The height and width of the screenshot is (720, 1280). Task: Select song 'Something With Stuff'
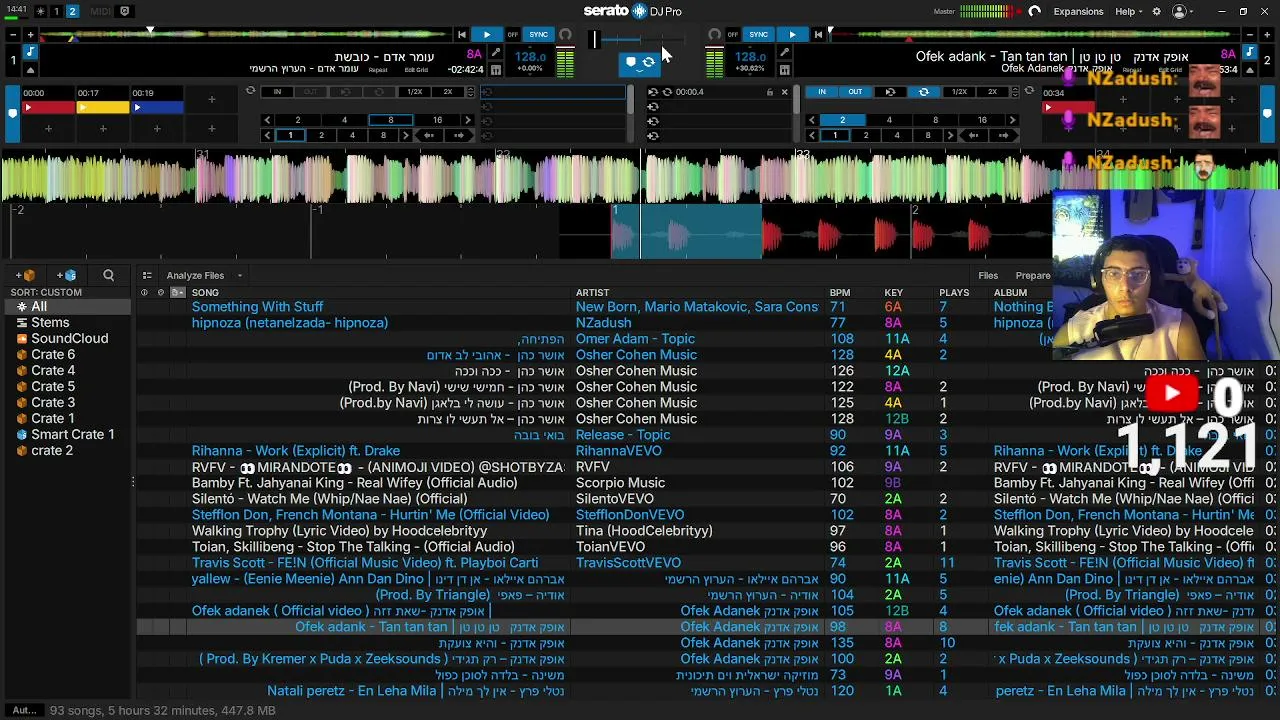[x=257, y=307]
